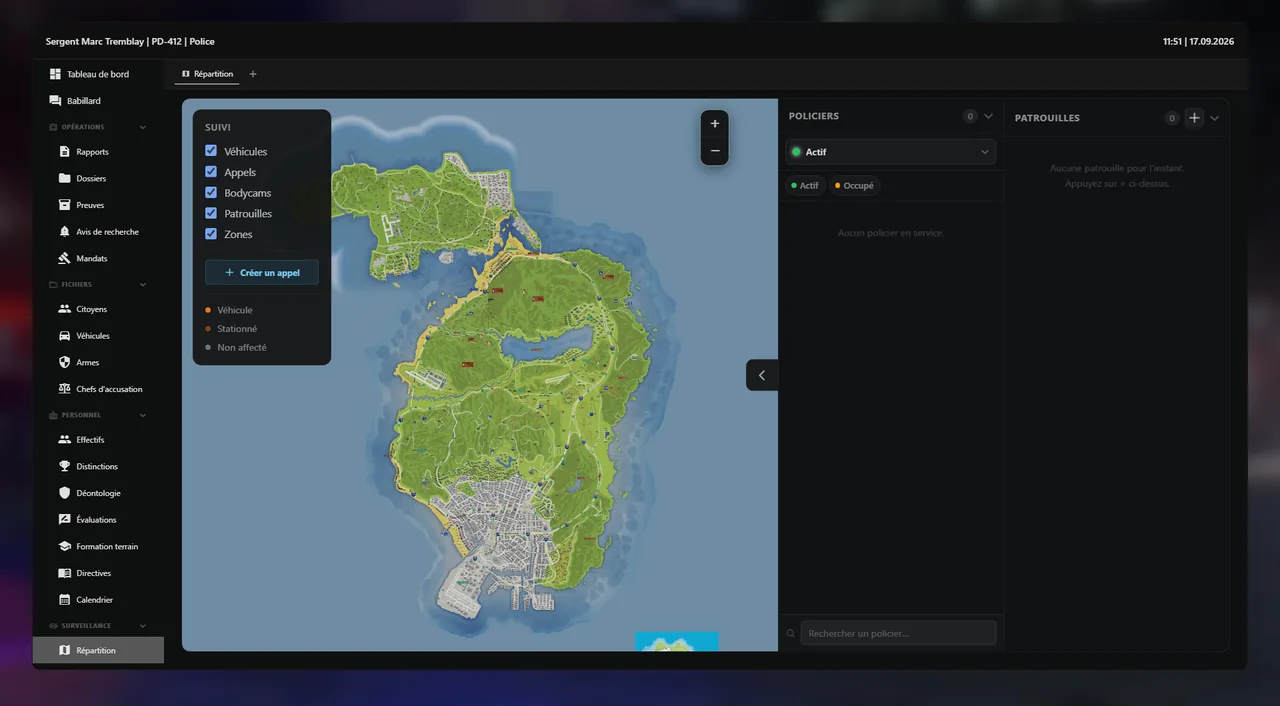Click the Distinctions trophy icon
This screenshot has height=706, width=1280.
pos(65,466)
